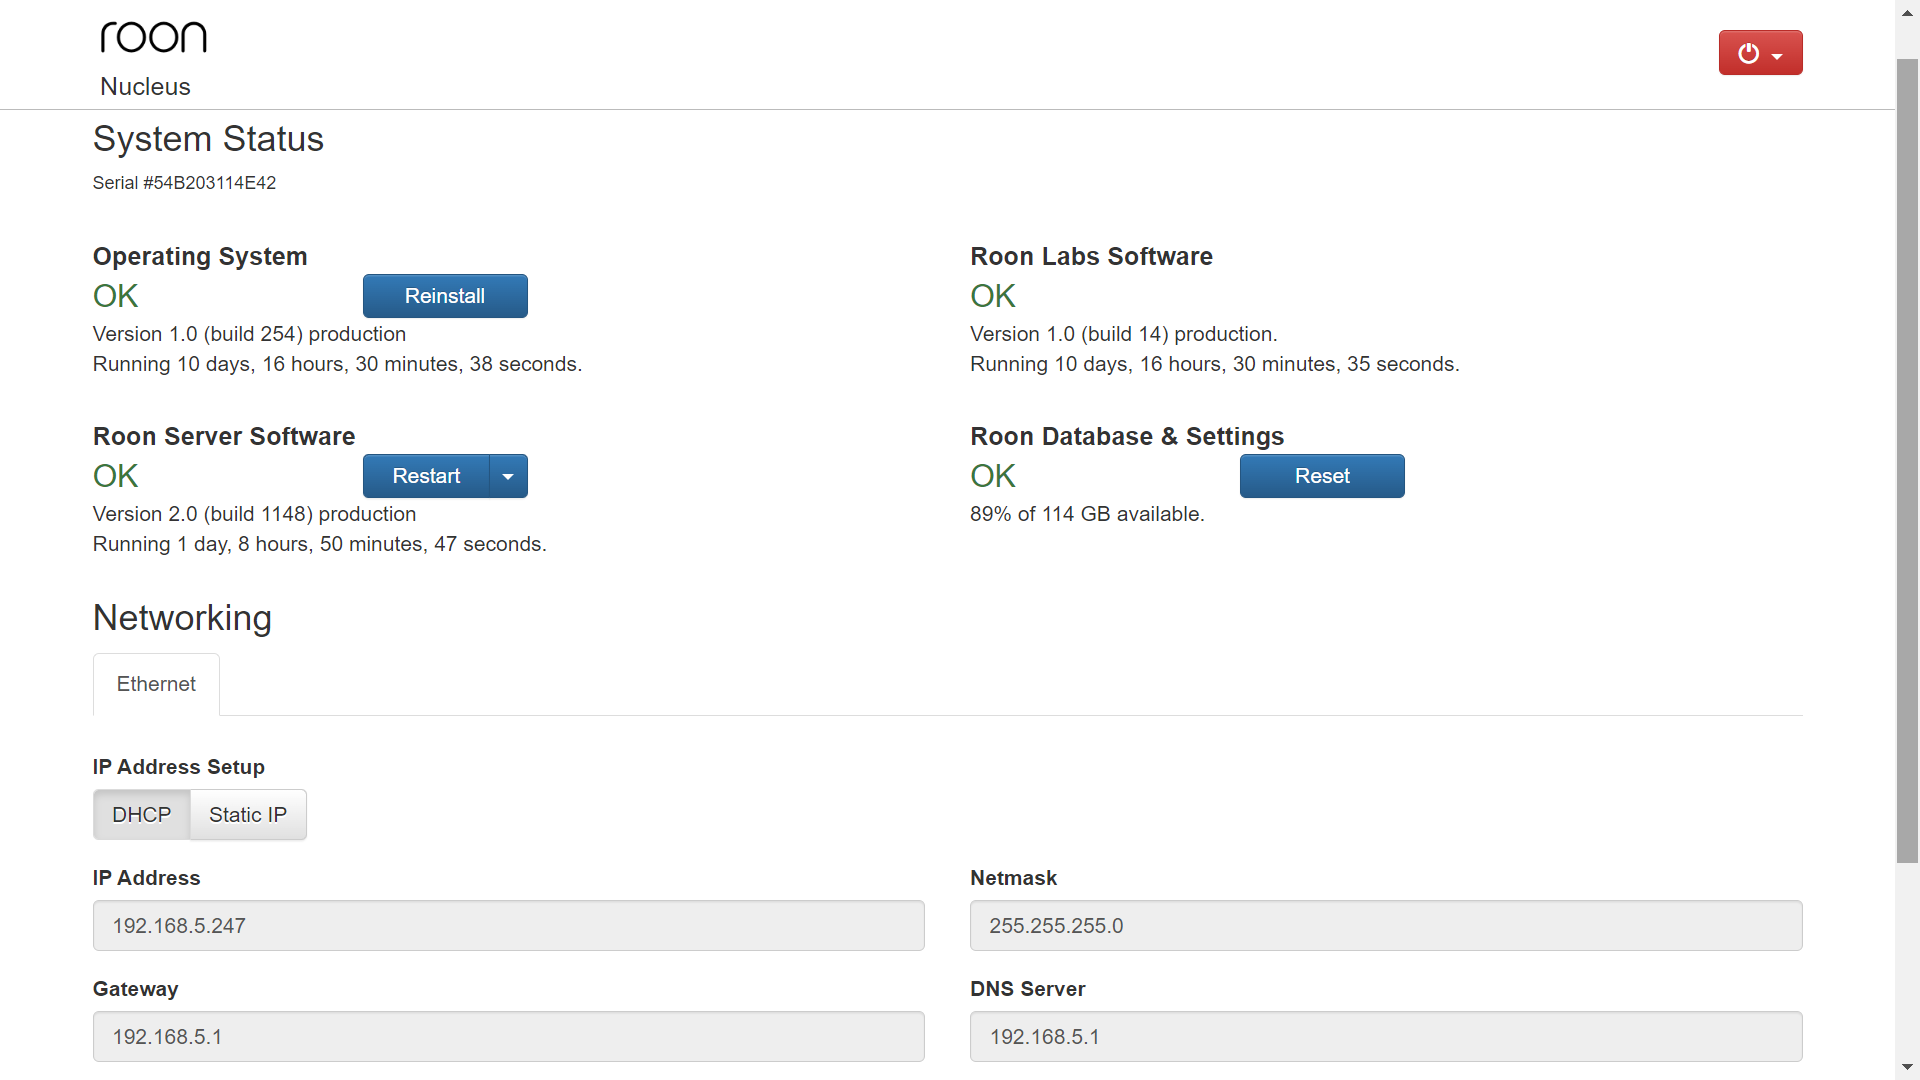
Task: Click "Version 1.0 (build 14) production" text
Action: pos(1123,334)
